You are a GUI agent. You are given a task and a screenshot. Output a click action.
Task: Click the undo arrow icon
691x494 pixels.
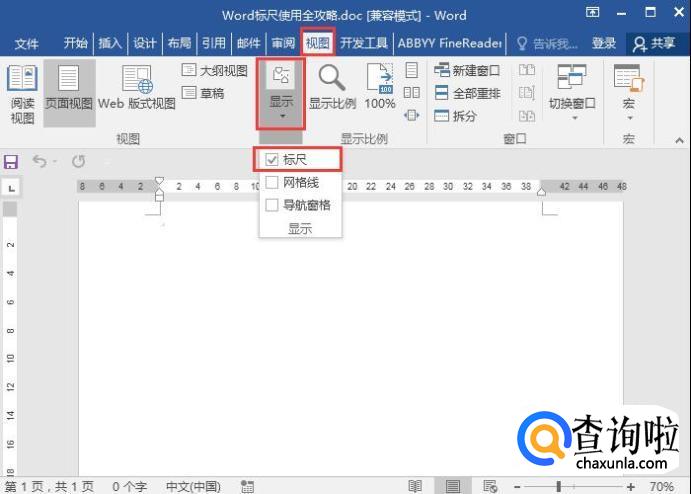pos(39,161)
